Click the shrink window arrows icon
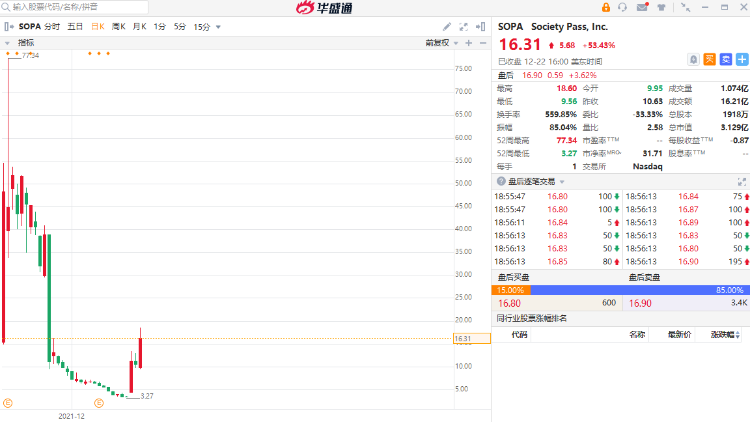The height and width of the screenshot is (422, 750). click(x=685, y=7)
